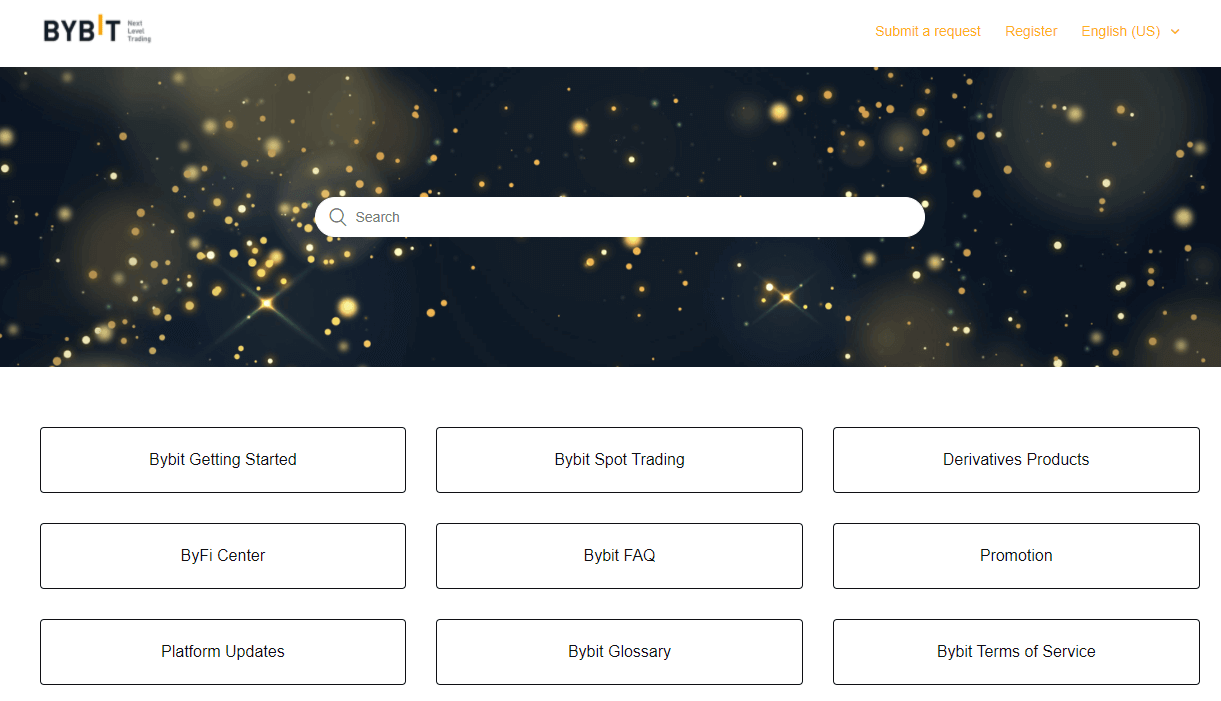
Task: Click the magnifying glass search icon
Action: point(338,217)
